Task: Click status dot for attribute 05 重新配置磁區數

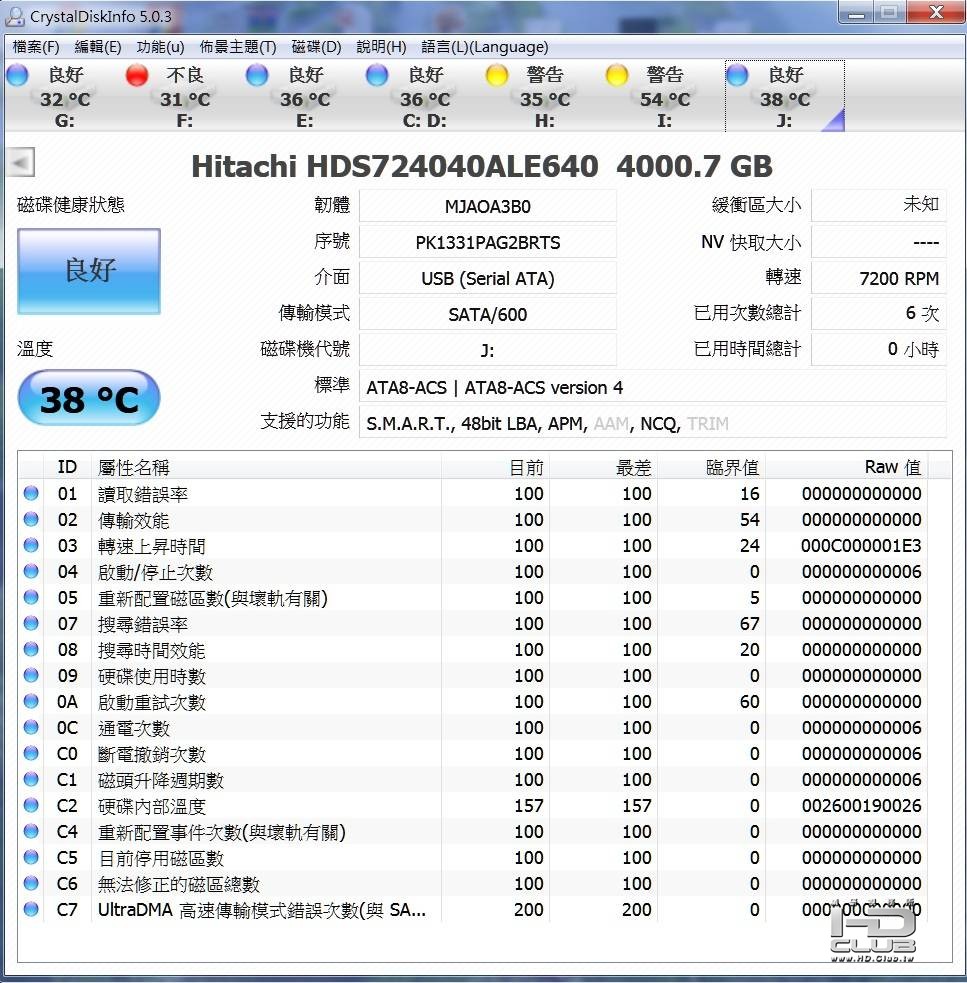Action: point(31,597)
